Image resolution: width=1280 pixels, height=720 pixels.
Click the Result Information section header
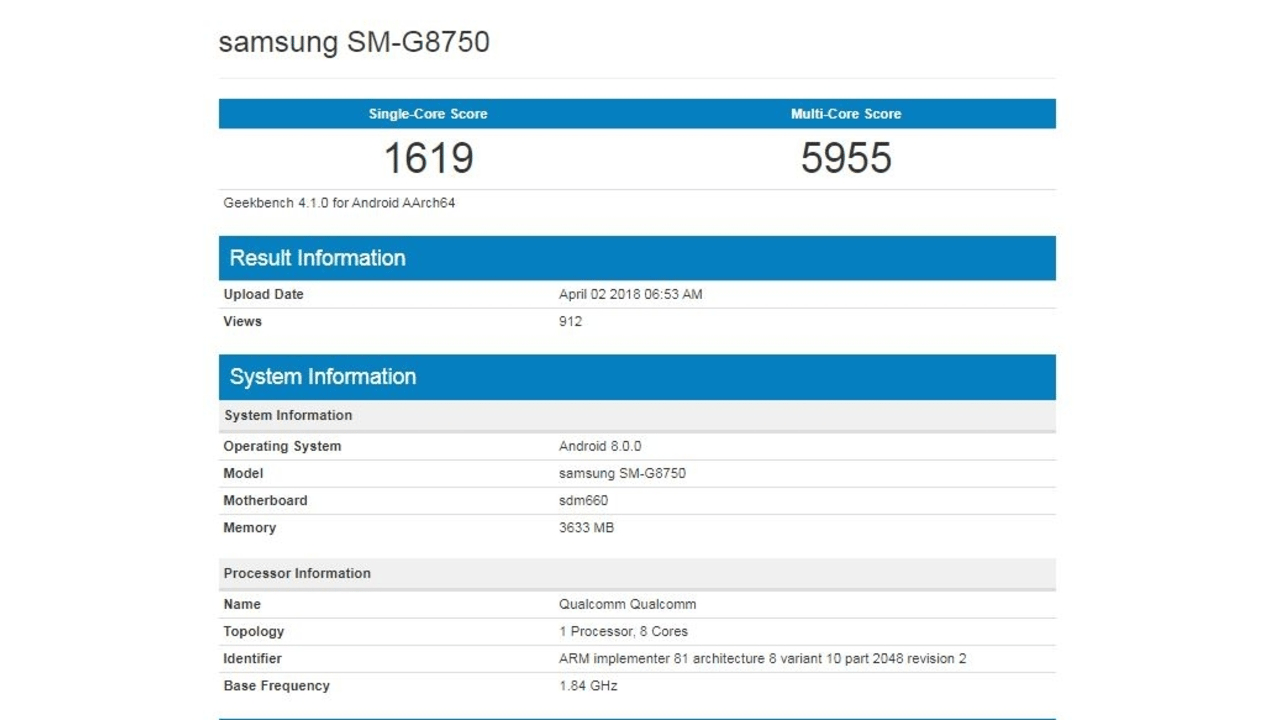(637, 258)
